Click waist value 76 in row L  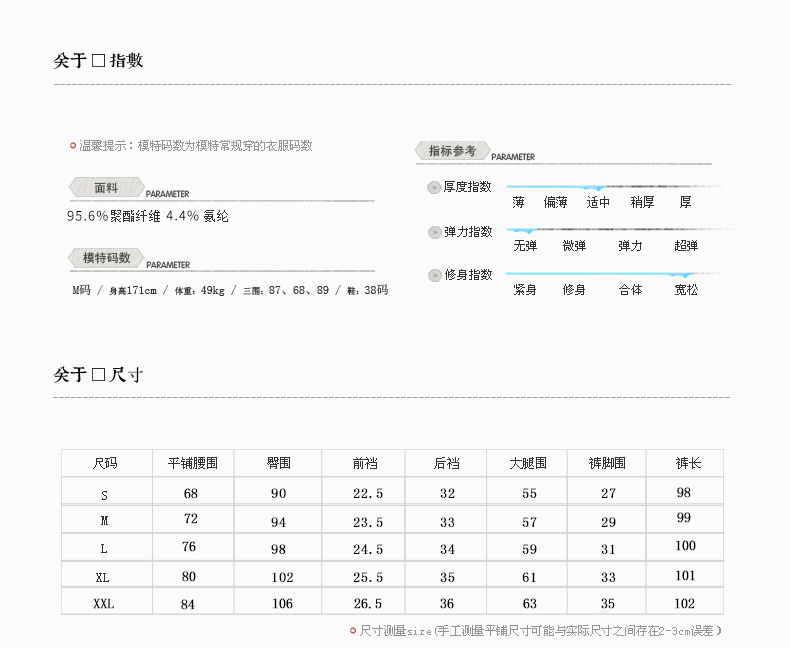pyautogui.click(x=189, y=547)
